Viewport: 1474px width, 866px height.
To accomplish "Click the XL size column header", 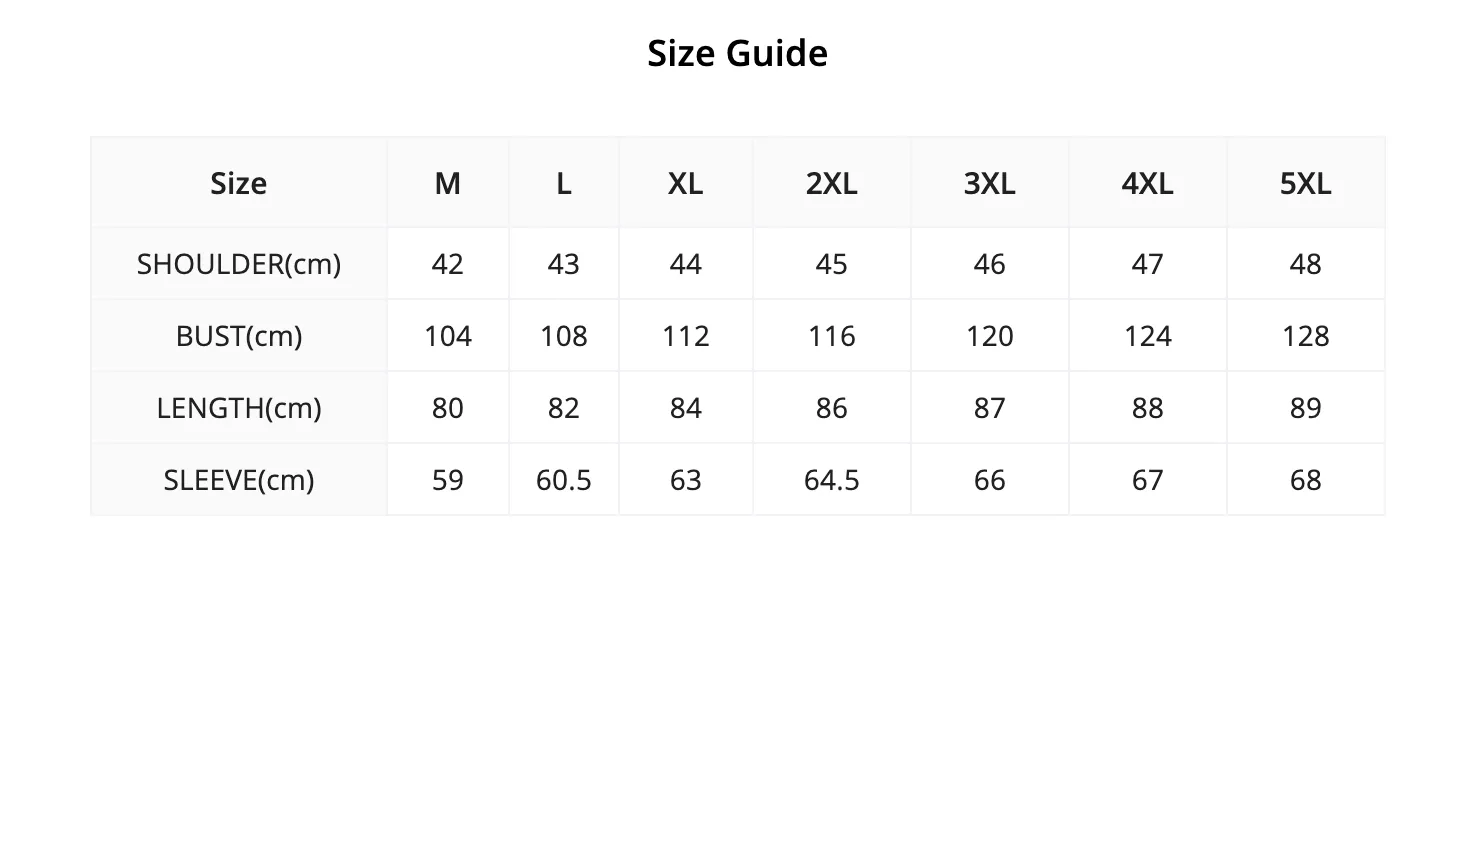I will (x=686, y=183).
